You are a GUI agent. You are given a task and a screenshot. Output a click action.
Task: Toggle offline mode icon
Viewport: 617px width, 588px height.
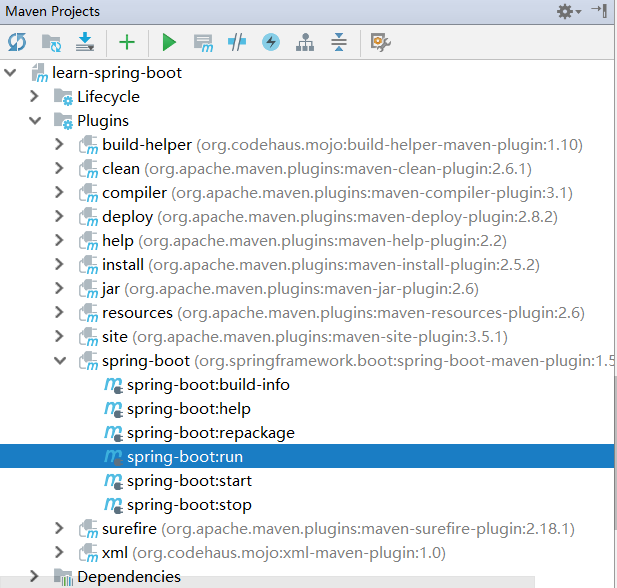237,42
